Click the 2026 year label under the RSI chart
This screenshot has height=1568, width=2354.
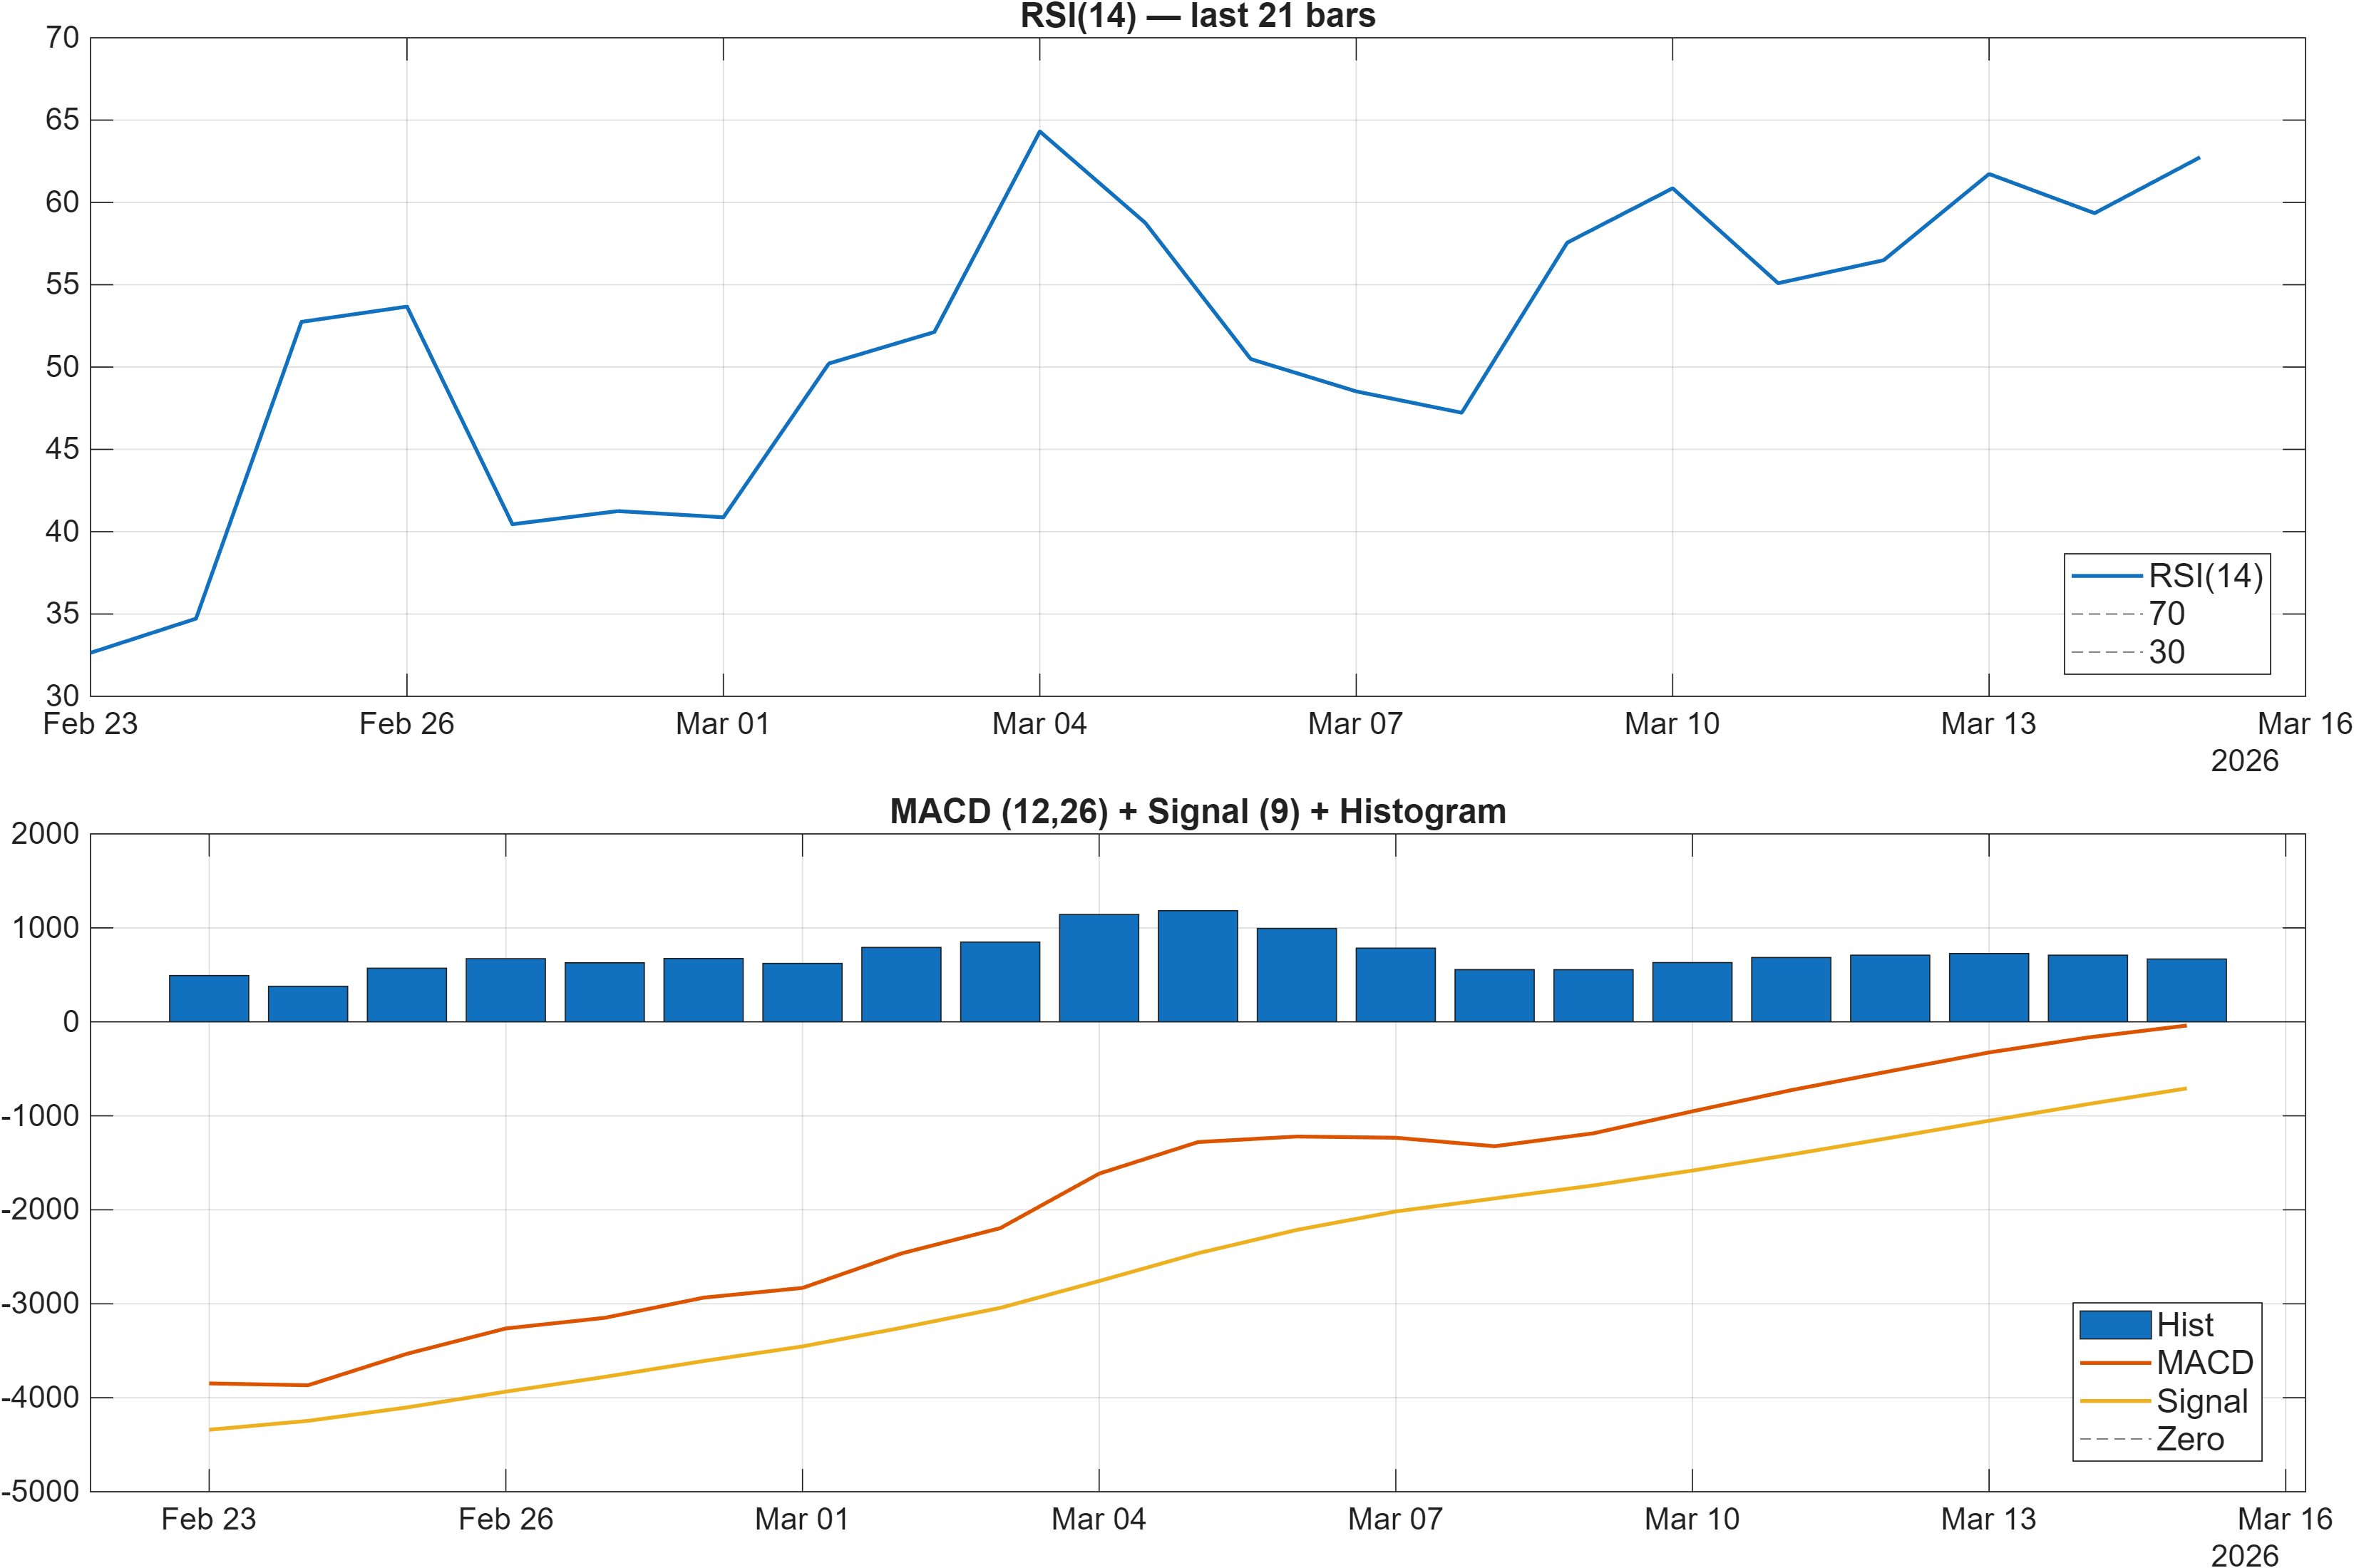click(x=2244, y=761)
